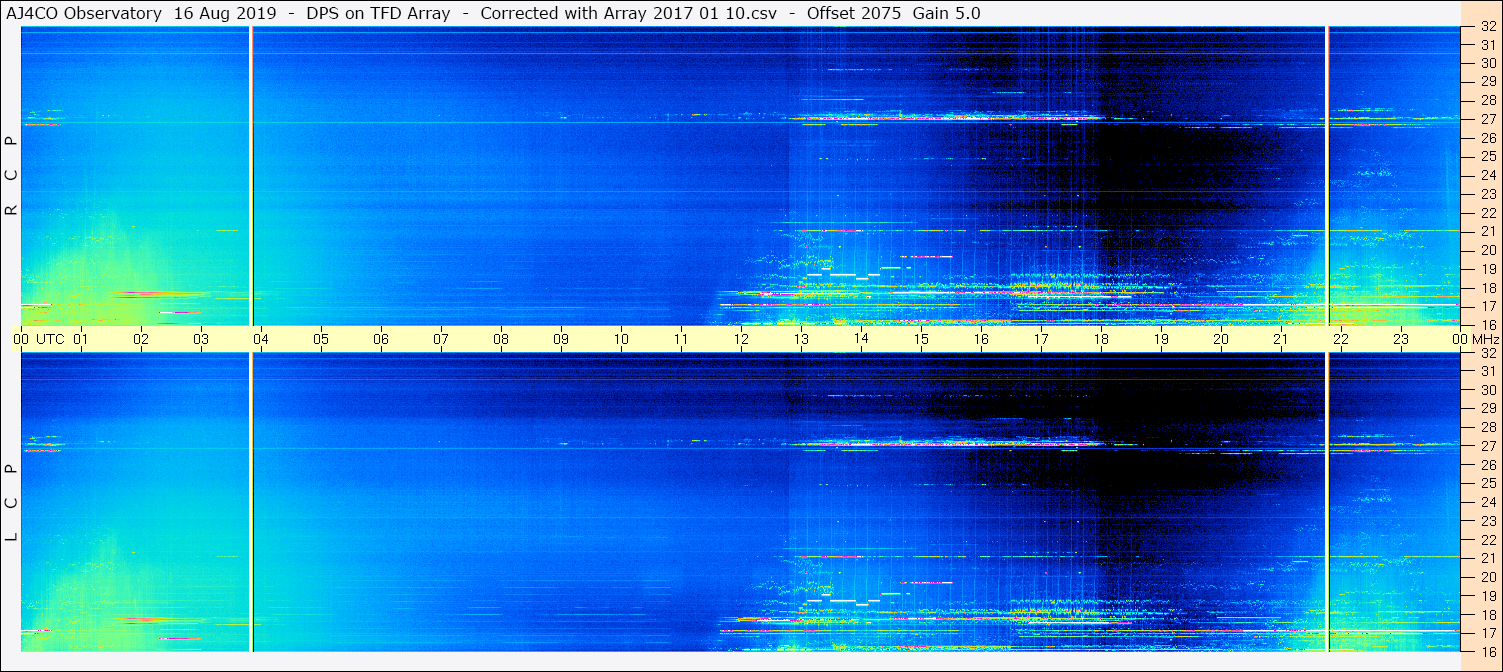Click hour "22" on the UTC time axis
This screenshot has height=672, width=1503.
click(x=1341, y=339)
